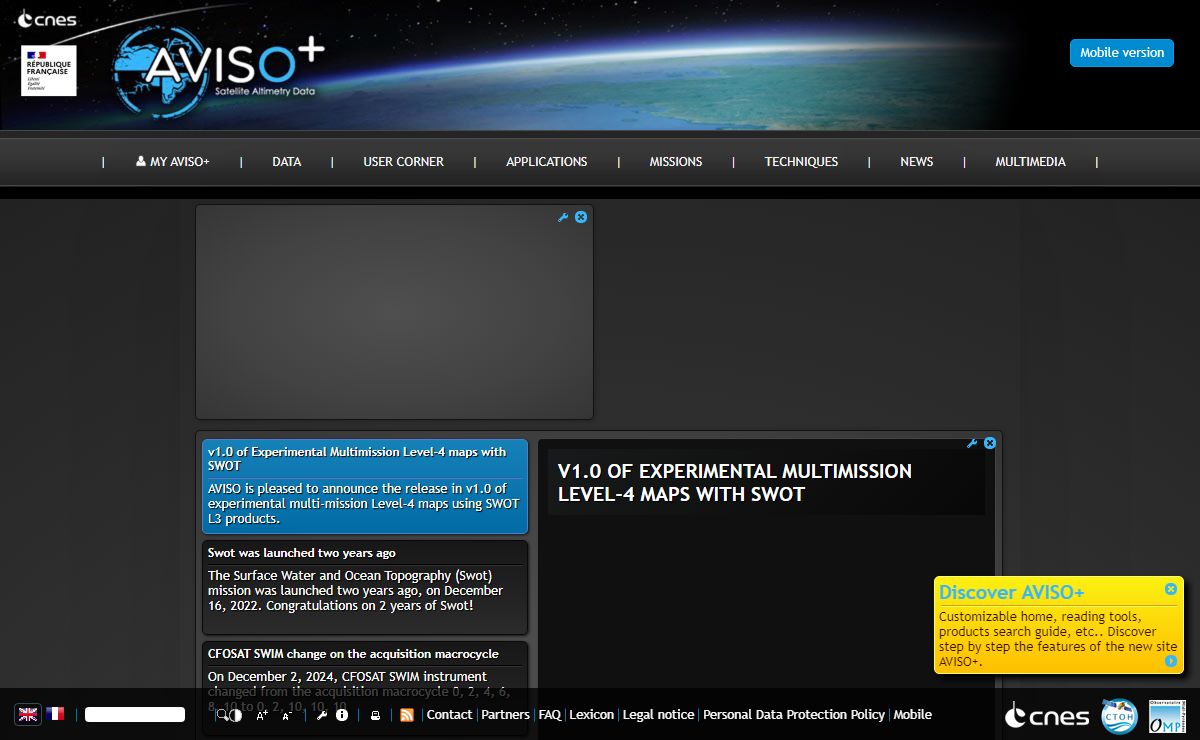Print the page using the printer icon
1200x740 pixels.
(375, 715)
